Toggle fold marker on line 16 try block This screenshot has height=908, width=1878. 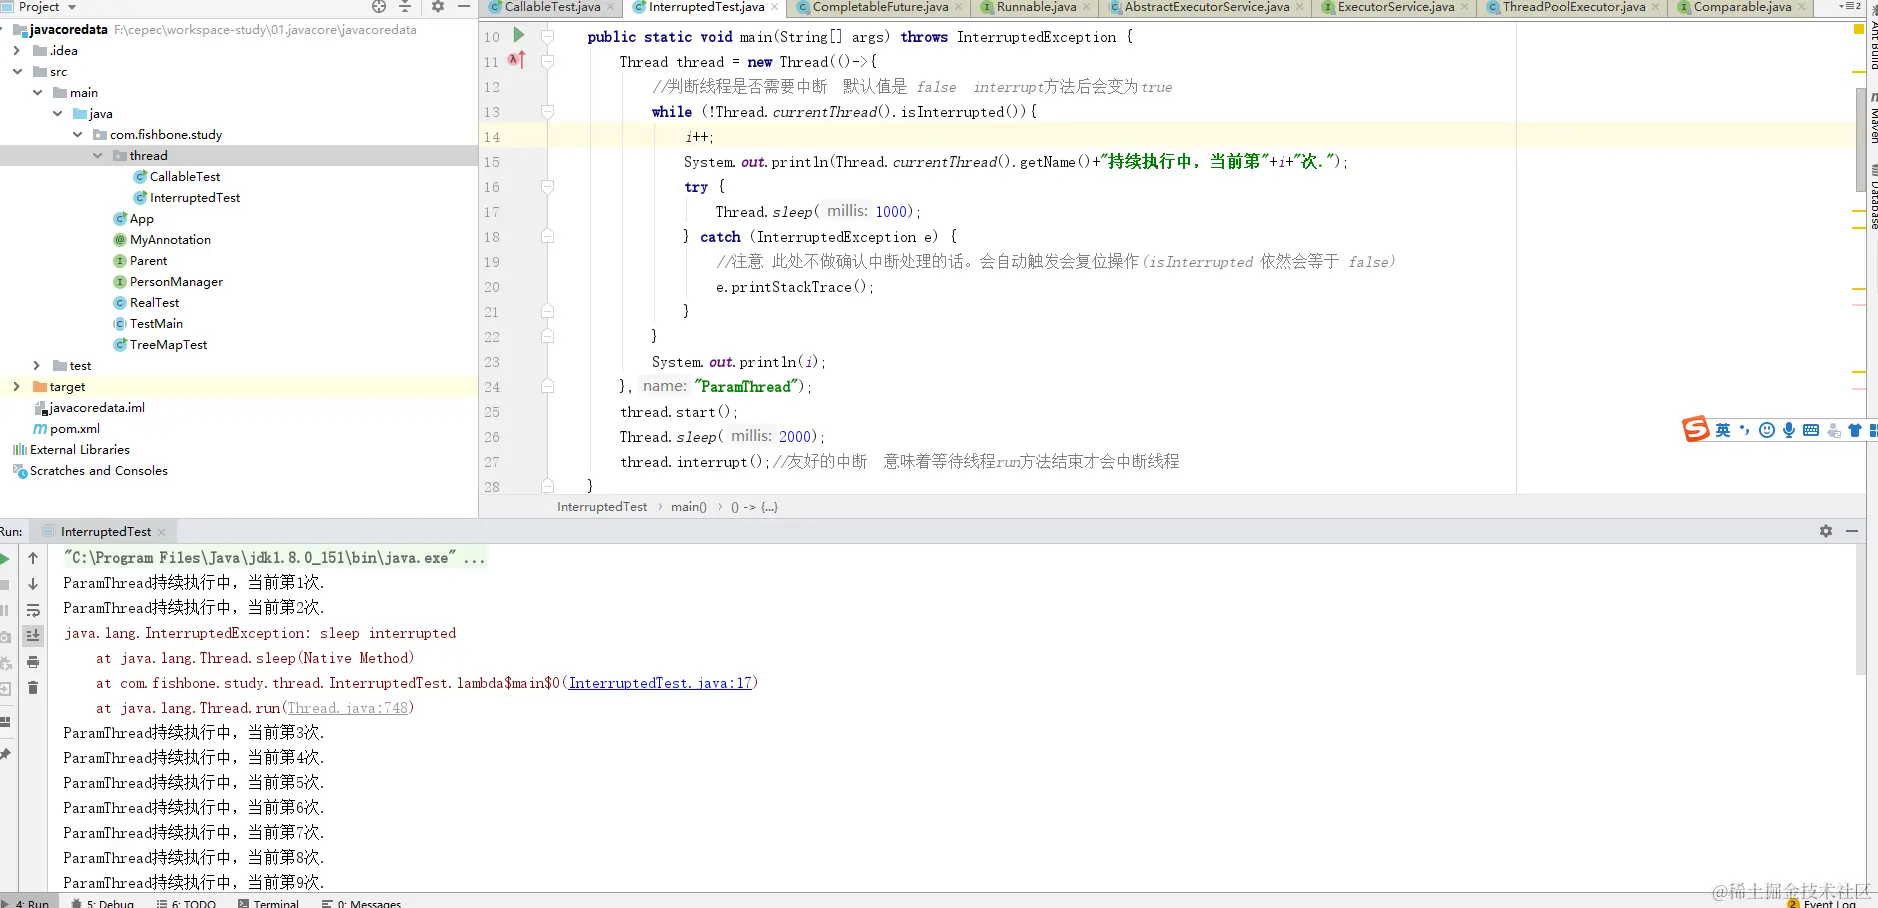coord(547,186)
